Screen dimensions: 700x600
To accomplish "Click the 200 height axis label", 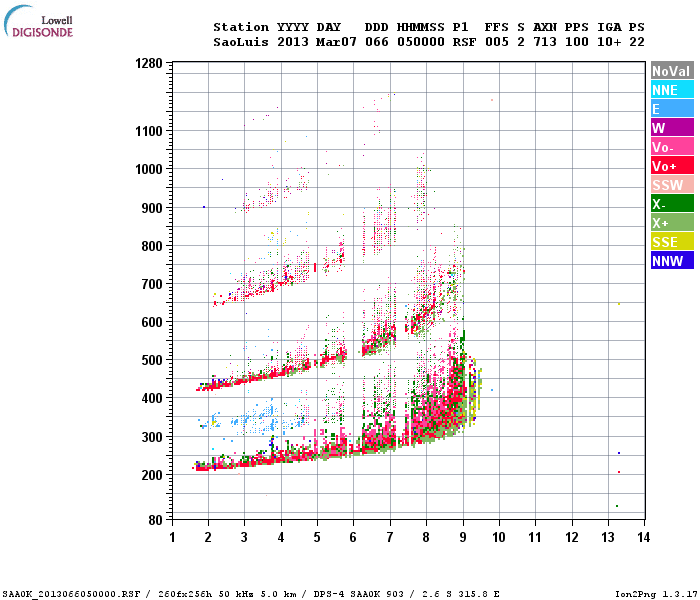I will click(152, 475).
